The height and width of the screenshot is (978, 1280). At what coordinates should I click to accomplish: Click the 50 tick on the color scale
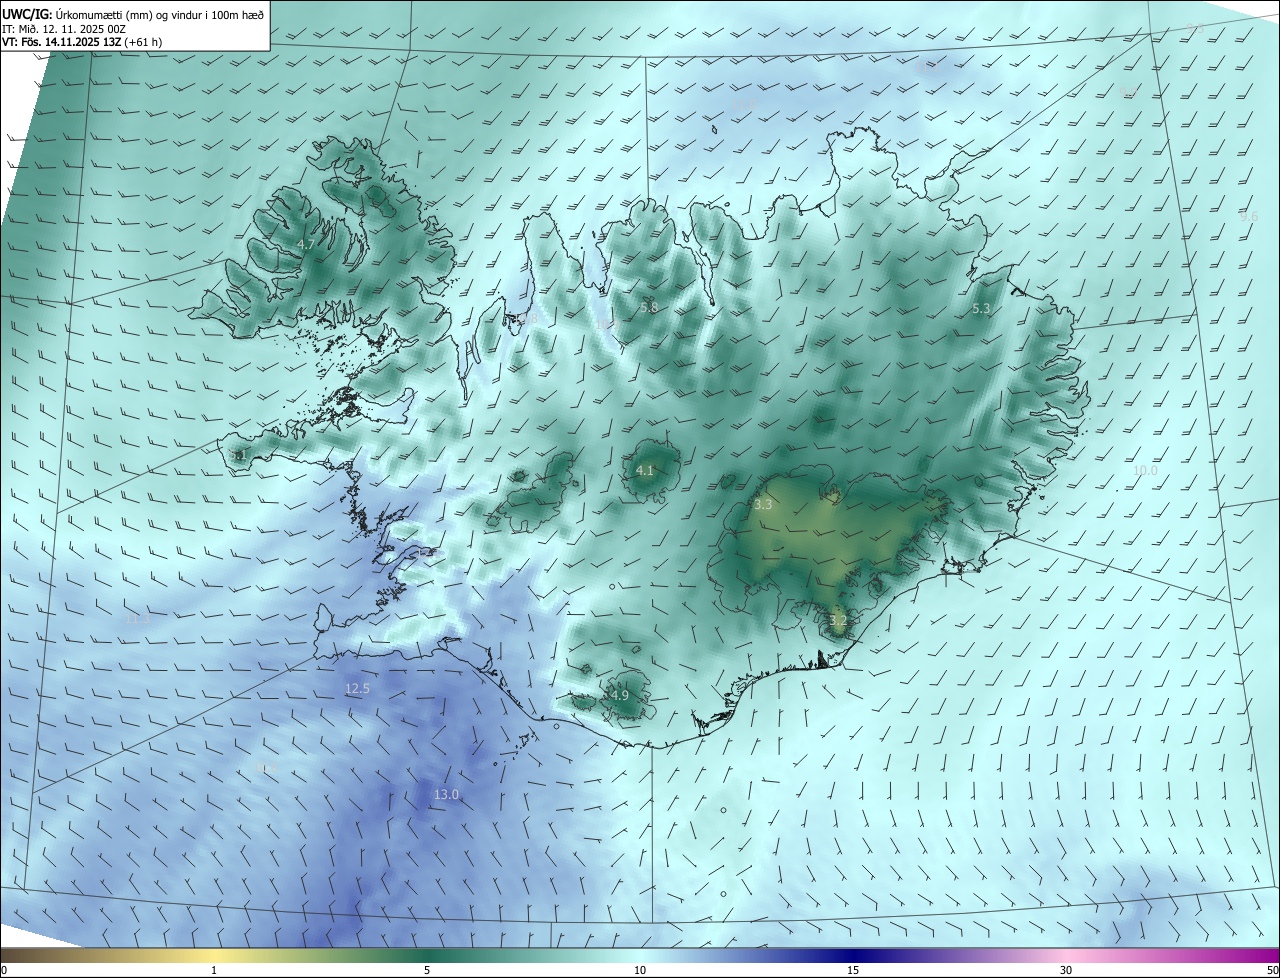pos(1272,970)
